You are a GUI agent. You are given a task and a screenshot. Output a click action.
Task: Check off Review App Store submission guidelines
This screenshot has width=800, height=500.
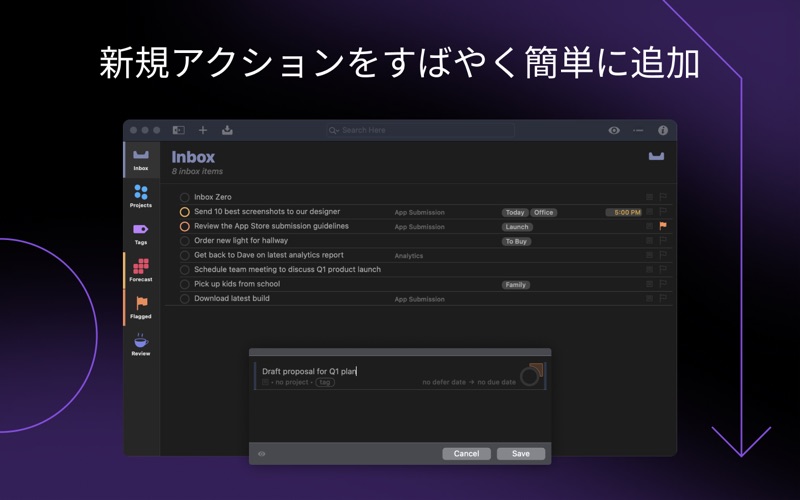pyautogui.click(x=185, y=226)
